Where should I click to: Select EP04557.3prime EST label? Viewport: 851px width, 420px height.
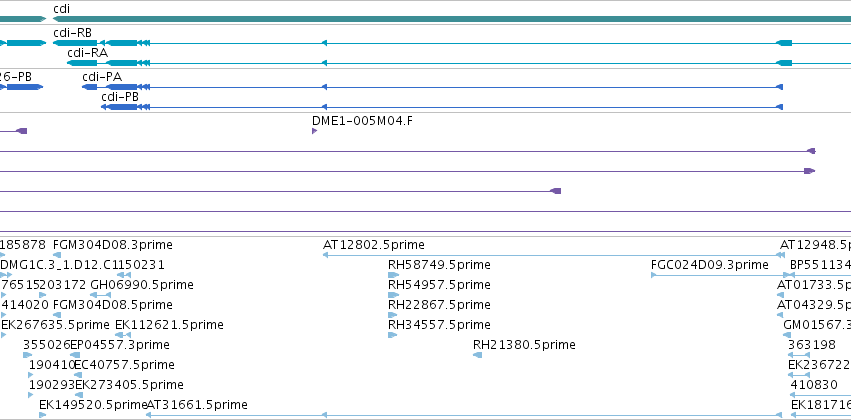click(120, 345)
